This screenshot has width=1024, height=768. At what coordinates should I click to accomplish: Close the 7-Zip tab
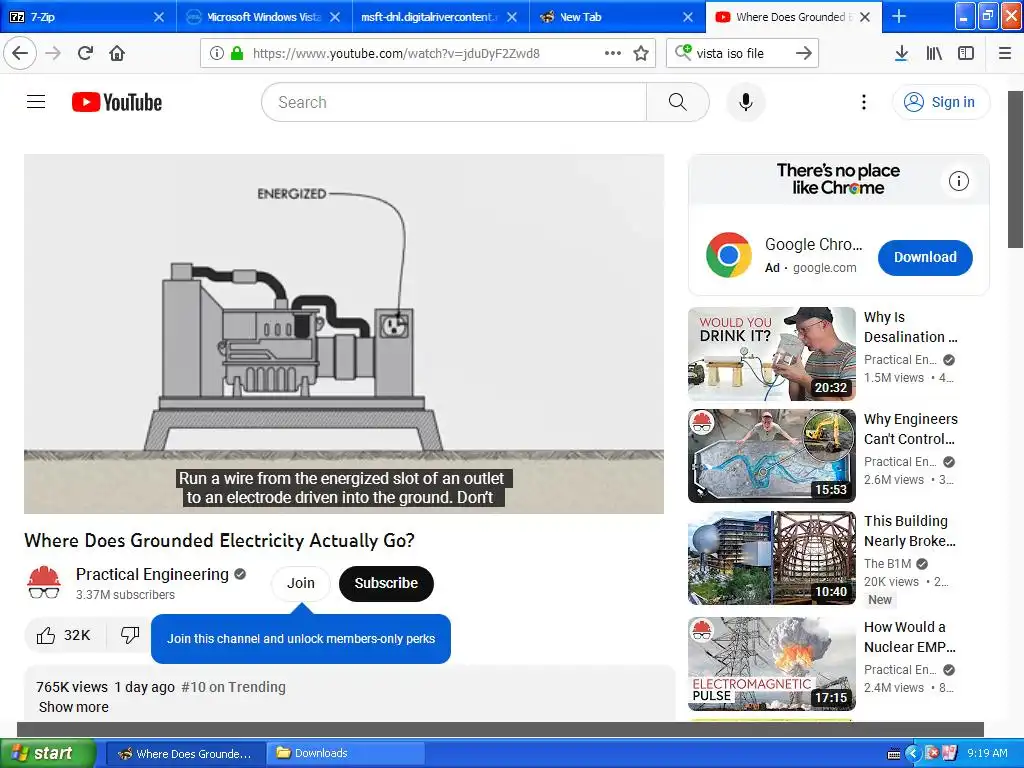point(159,17)
